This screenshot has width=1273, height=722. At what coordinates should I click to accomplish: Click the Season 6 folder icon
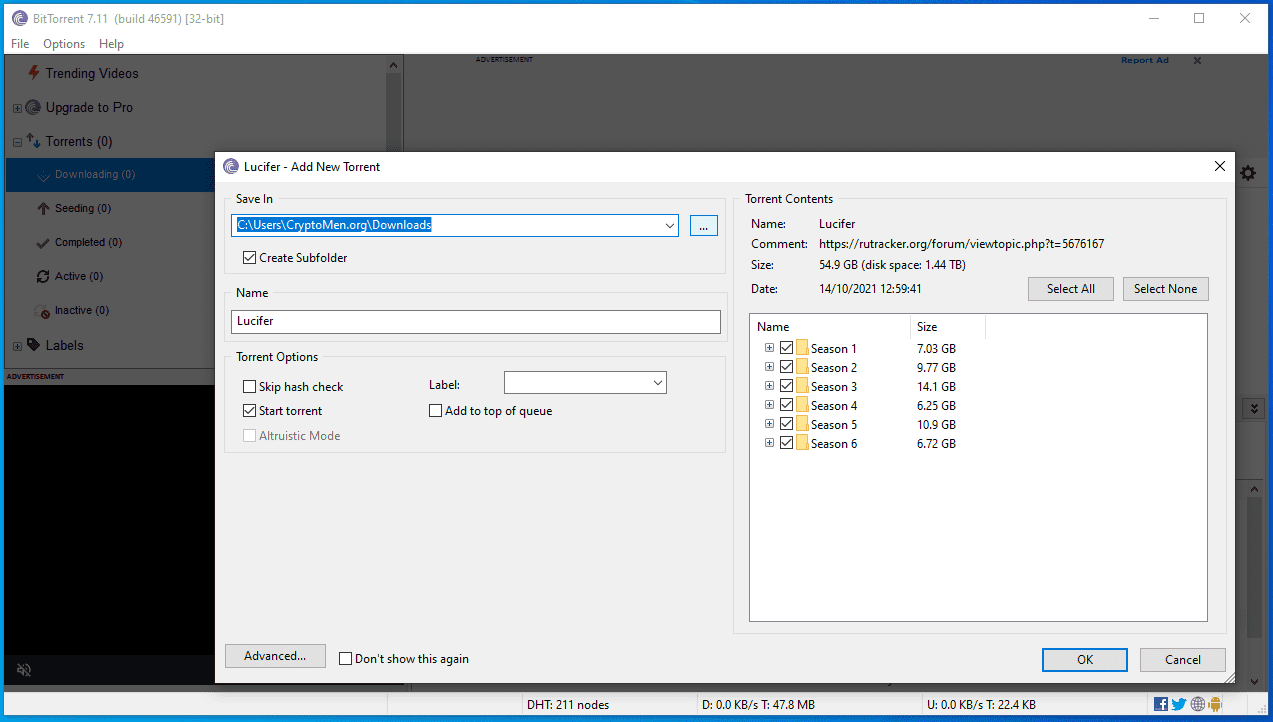pos(802,443)
